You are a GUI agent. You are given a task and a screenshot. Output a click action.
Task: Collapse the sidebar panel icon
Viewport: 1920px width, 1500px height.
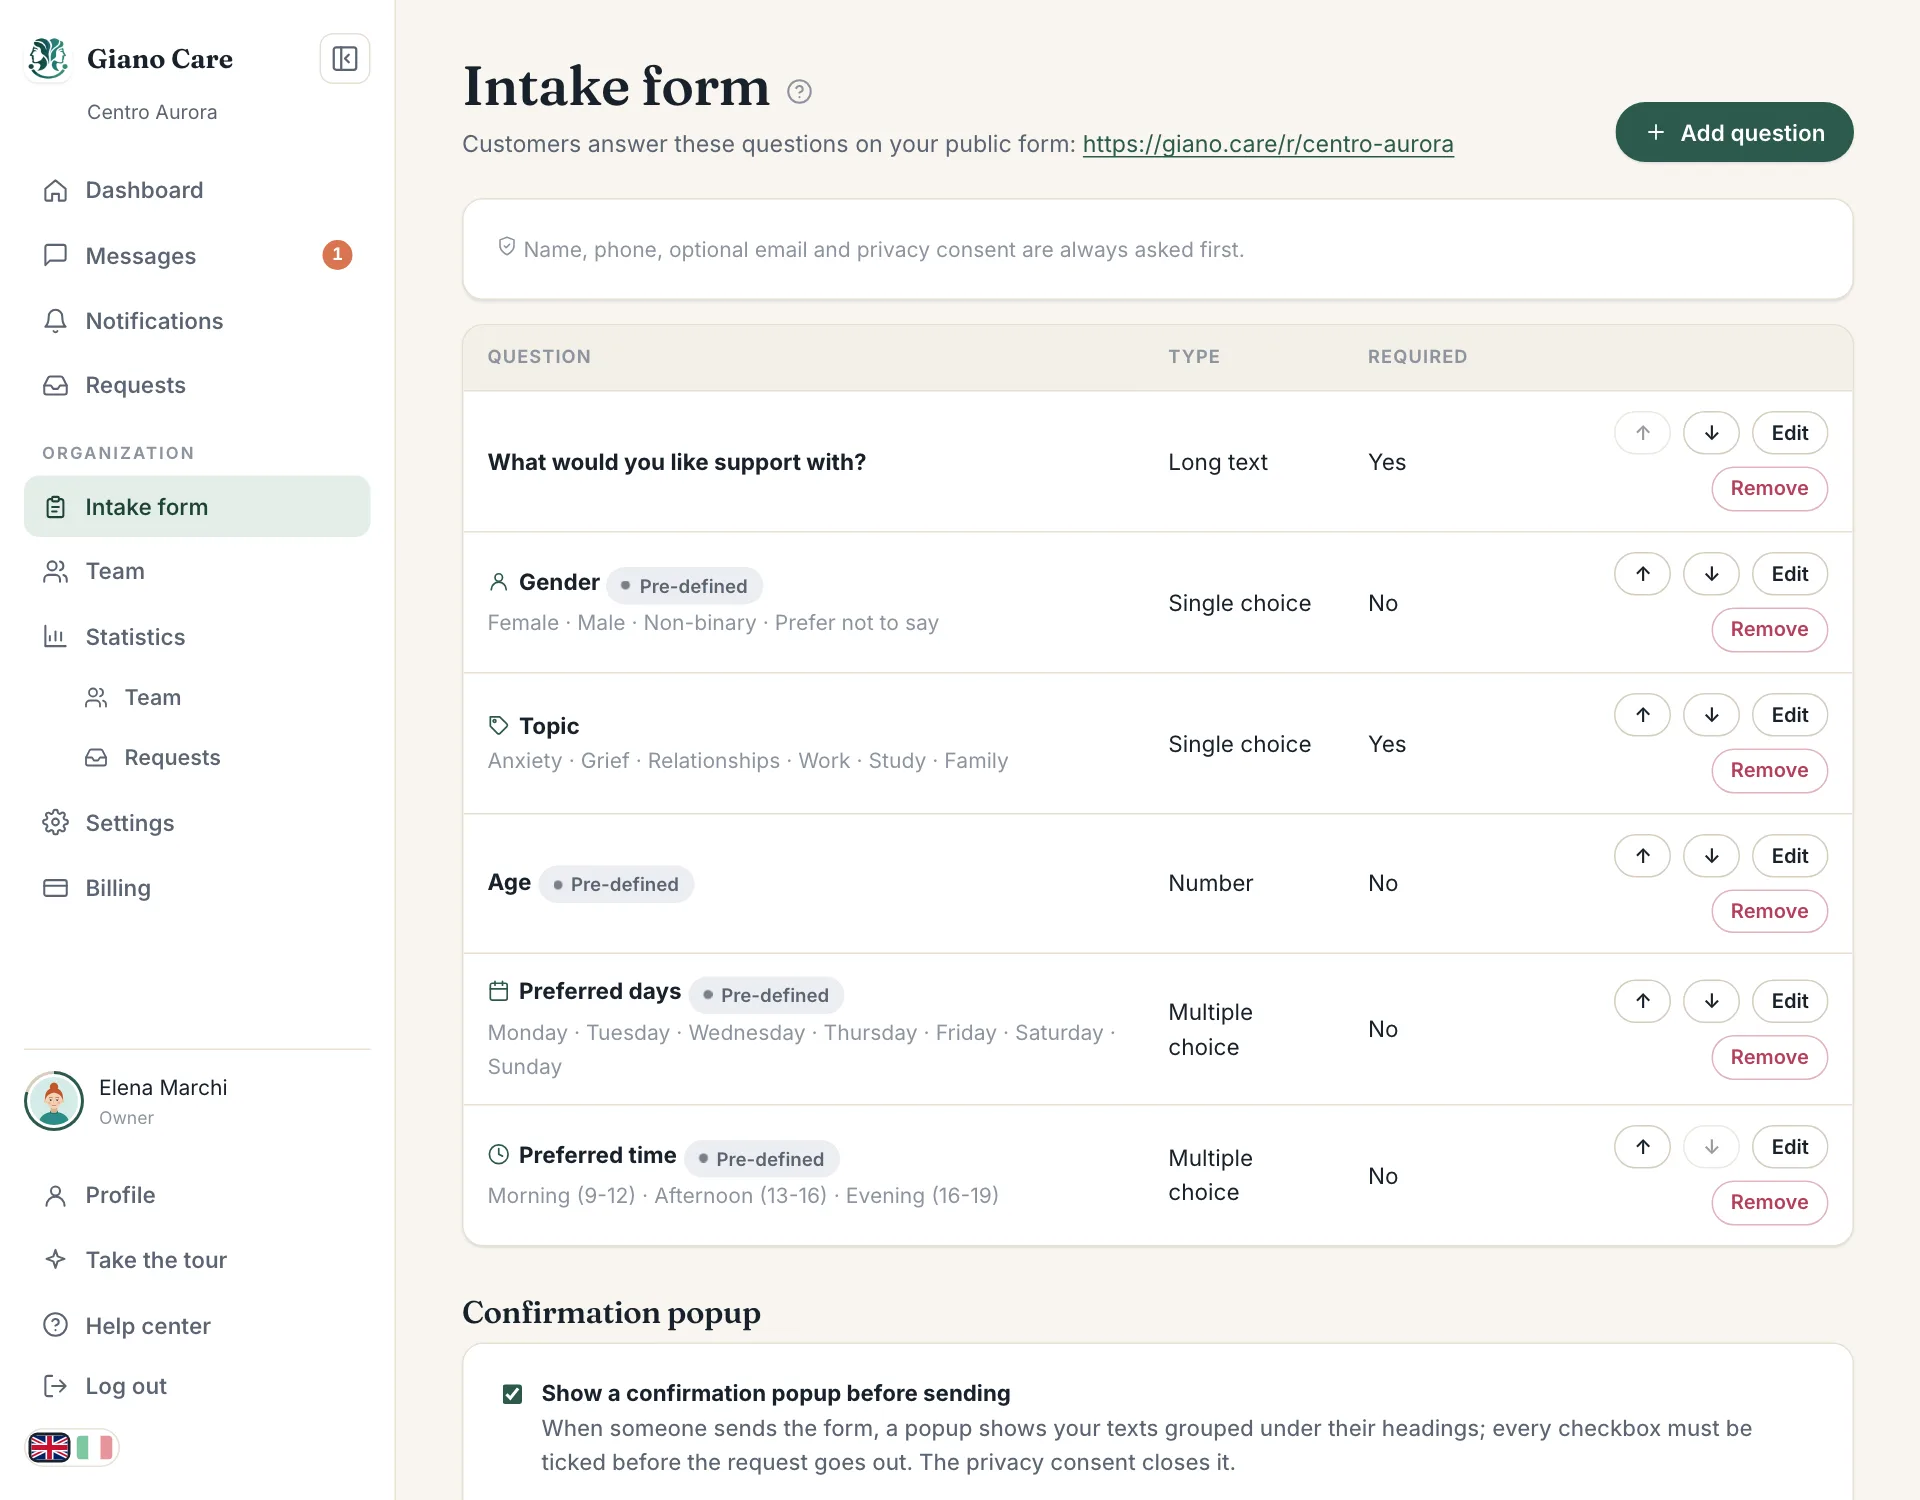click(x=344, y=59)
